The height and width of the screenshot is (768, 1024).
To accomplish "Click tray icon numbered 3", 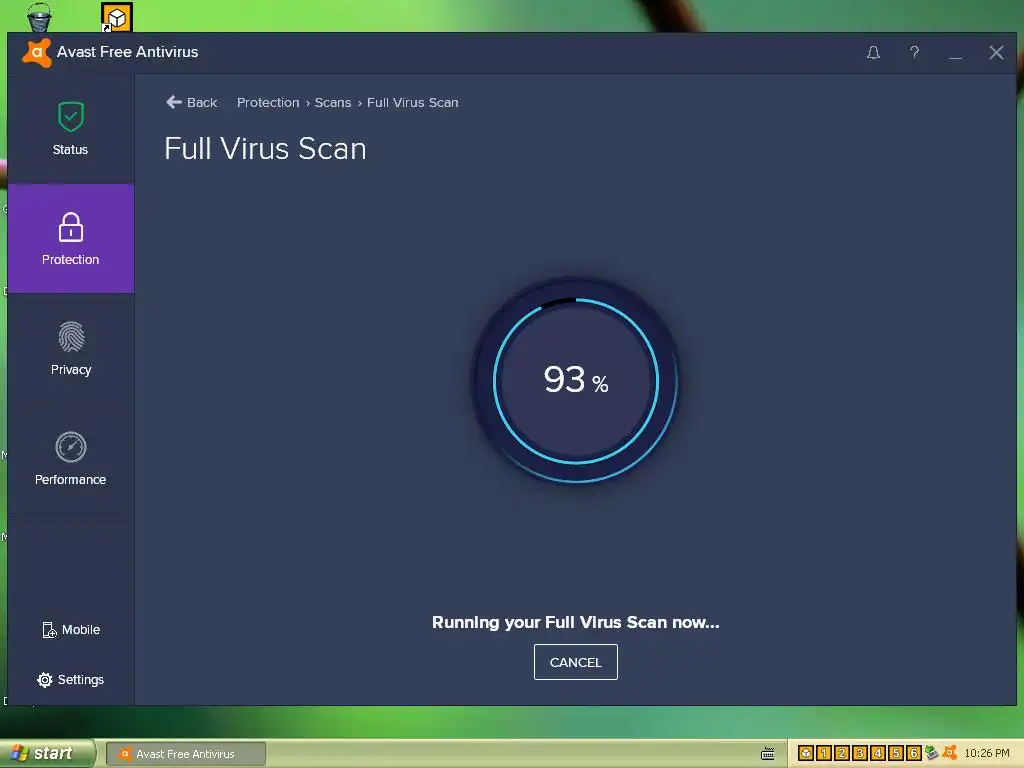I will 860,754.
